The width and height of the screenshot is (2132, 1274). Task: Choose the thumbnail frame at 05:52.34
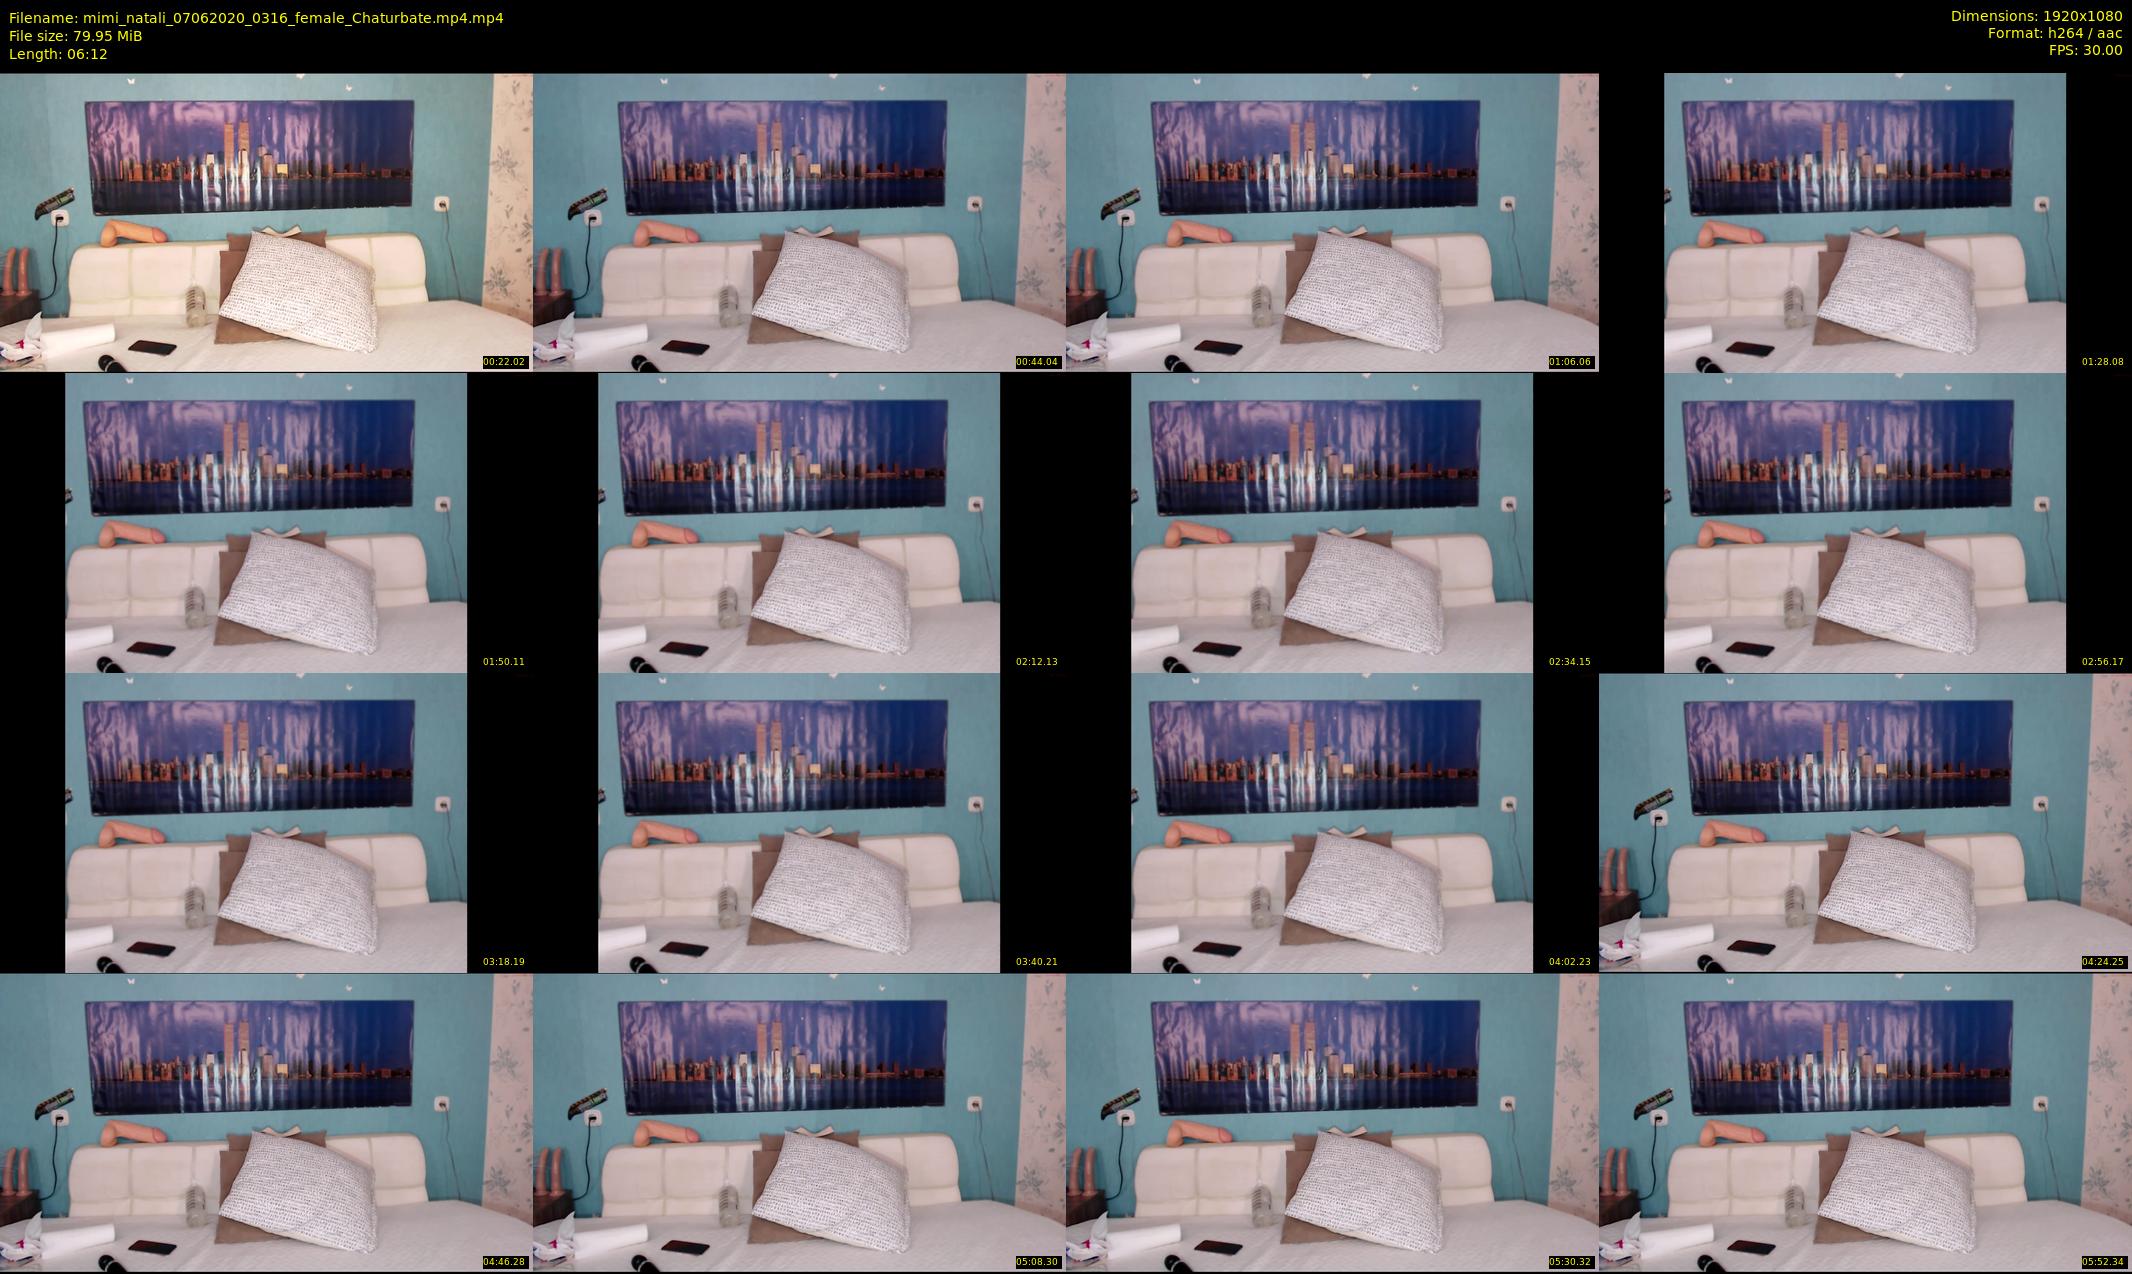(x=1865, y=1122)
